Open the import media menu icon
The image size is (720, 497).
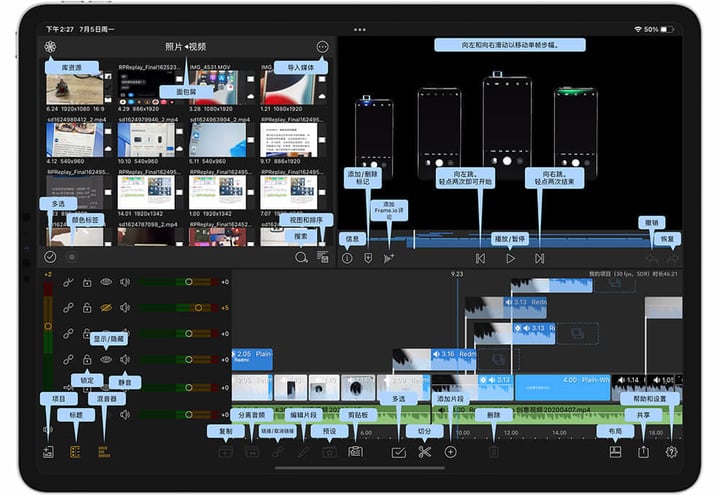322,46
